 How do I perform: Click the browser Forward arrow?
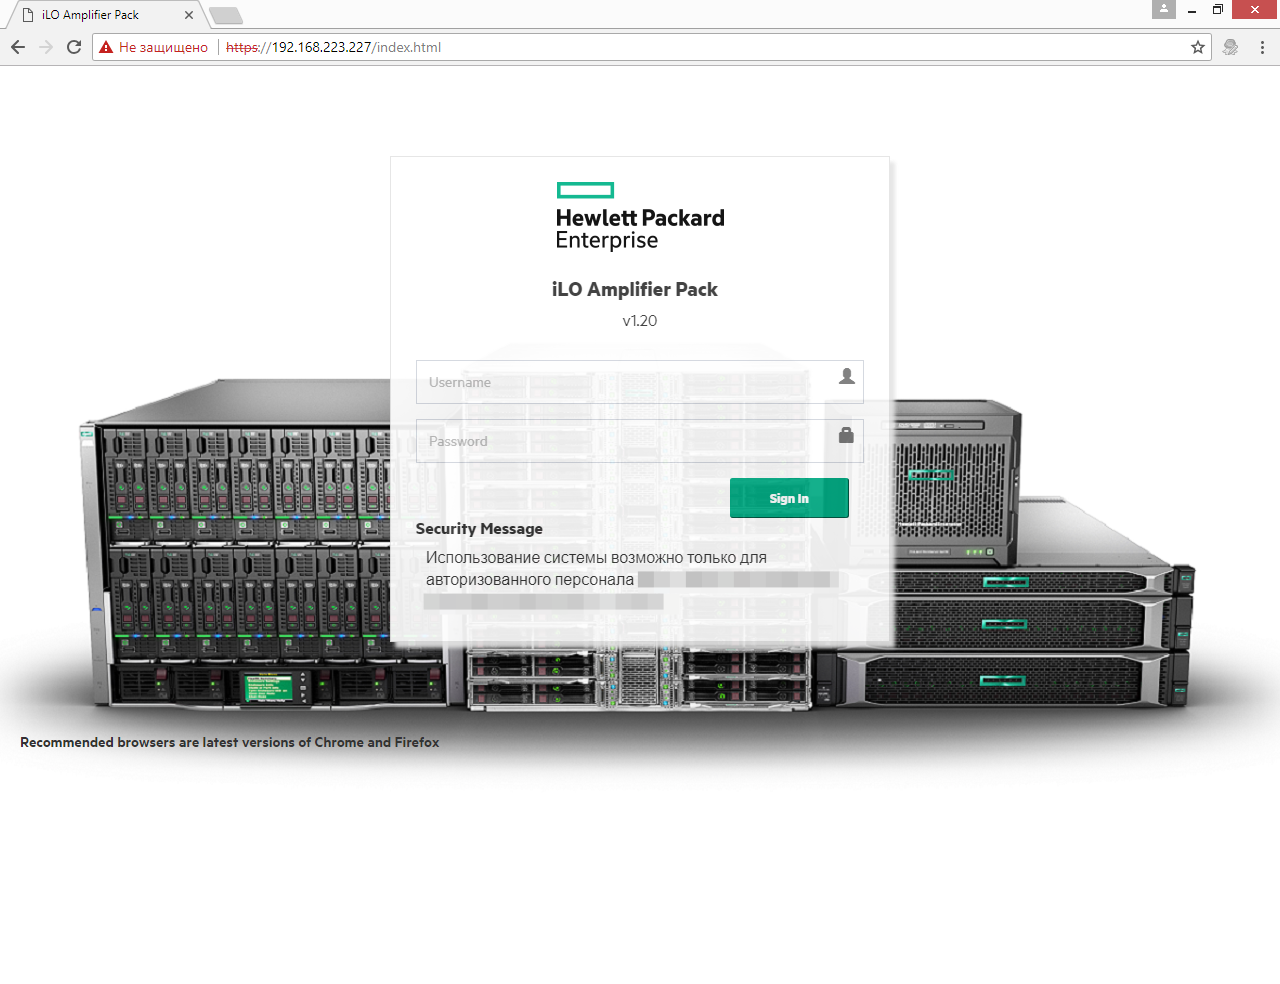[46, 47]
